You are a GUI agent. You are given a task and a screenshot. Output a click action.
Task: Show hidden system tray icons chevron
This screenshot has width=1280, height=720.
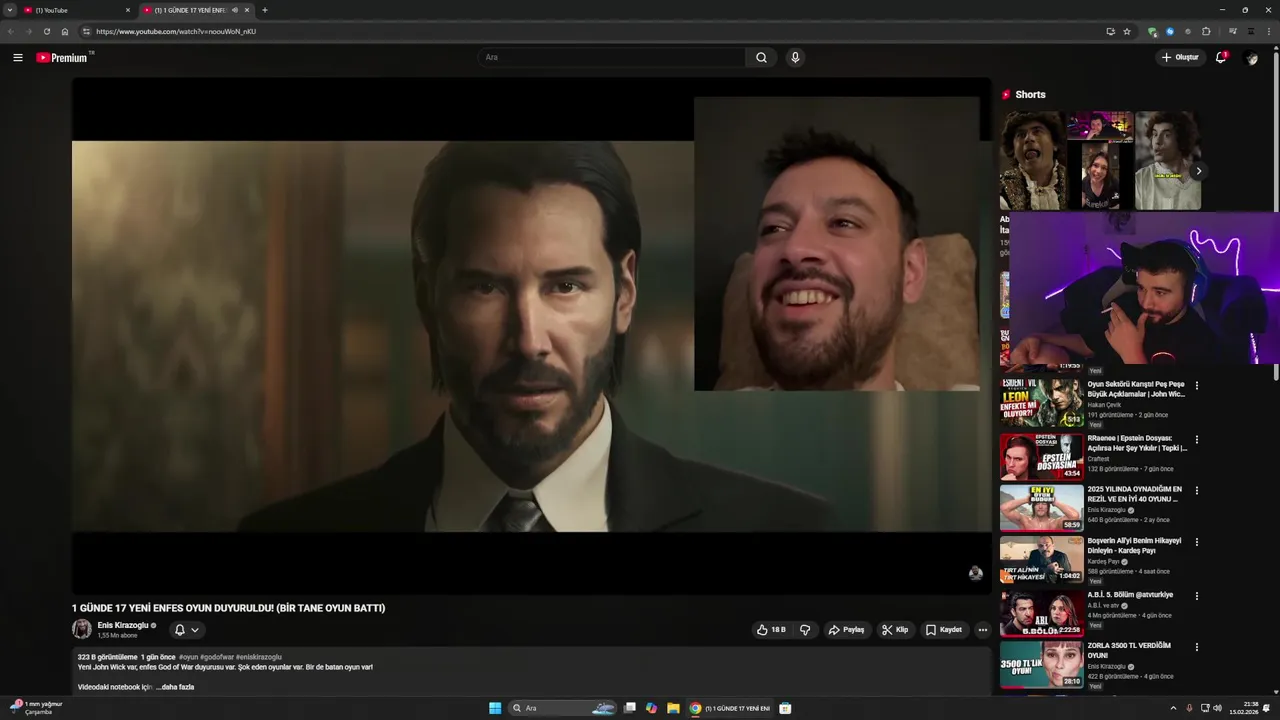[x=1173, y=708]
